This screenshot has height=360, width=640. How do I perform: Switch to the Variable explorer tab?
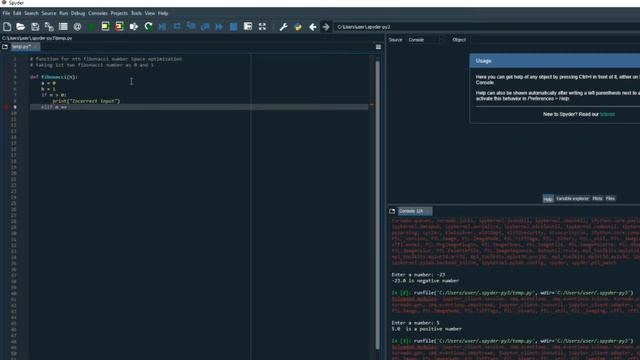572,198
